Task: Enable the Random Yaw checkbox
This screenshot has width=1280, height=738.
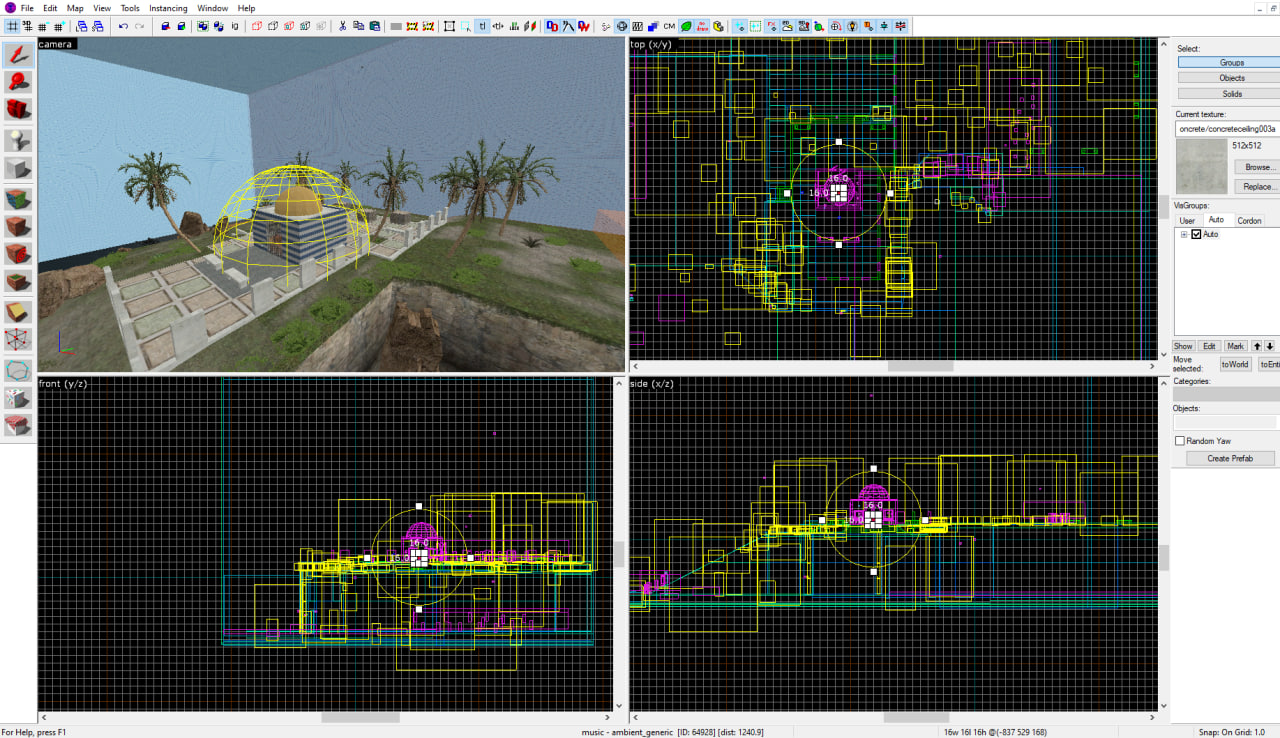Action: click(1180, 441)
